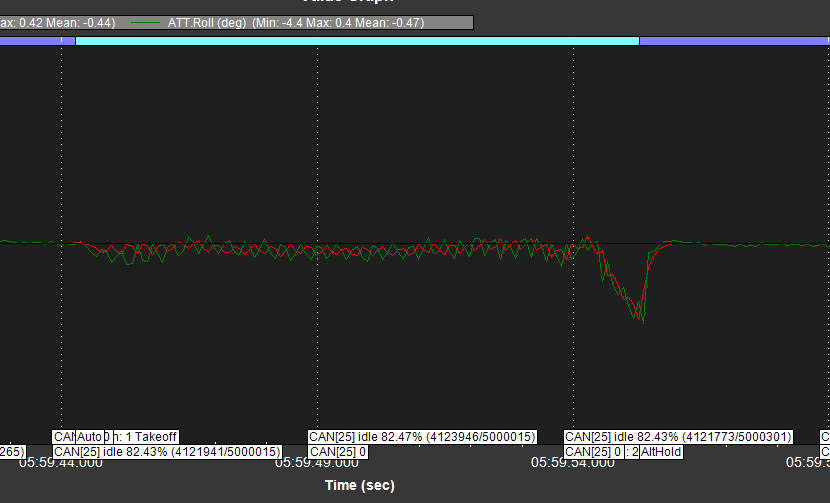The height and width of the screenshot is (503, 830).
Task: Click the AltHold mode label
Action: click(x=661, y=452)
